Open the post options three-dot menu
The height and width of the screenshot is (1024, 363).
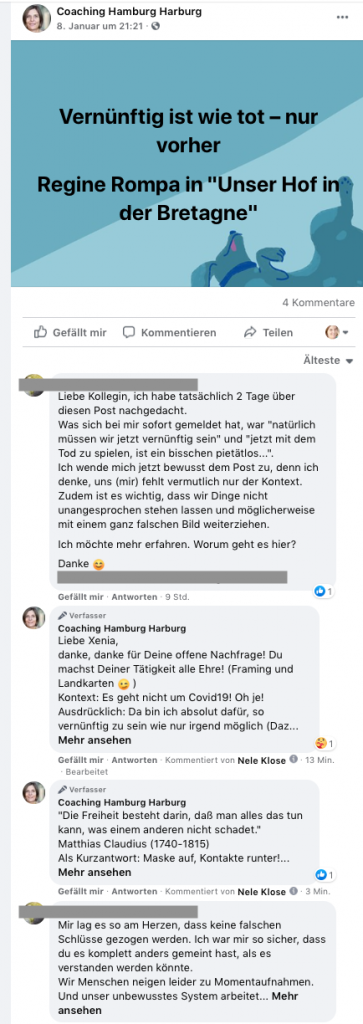click(x=342, y=17)
